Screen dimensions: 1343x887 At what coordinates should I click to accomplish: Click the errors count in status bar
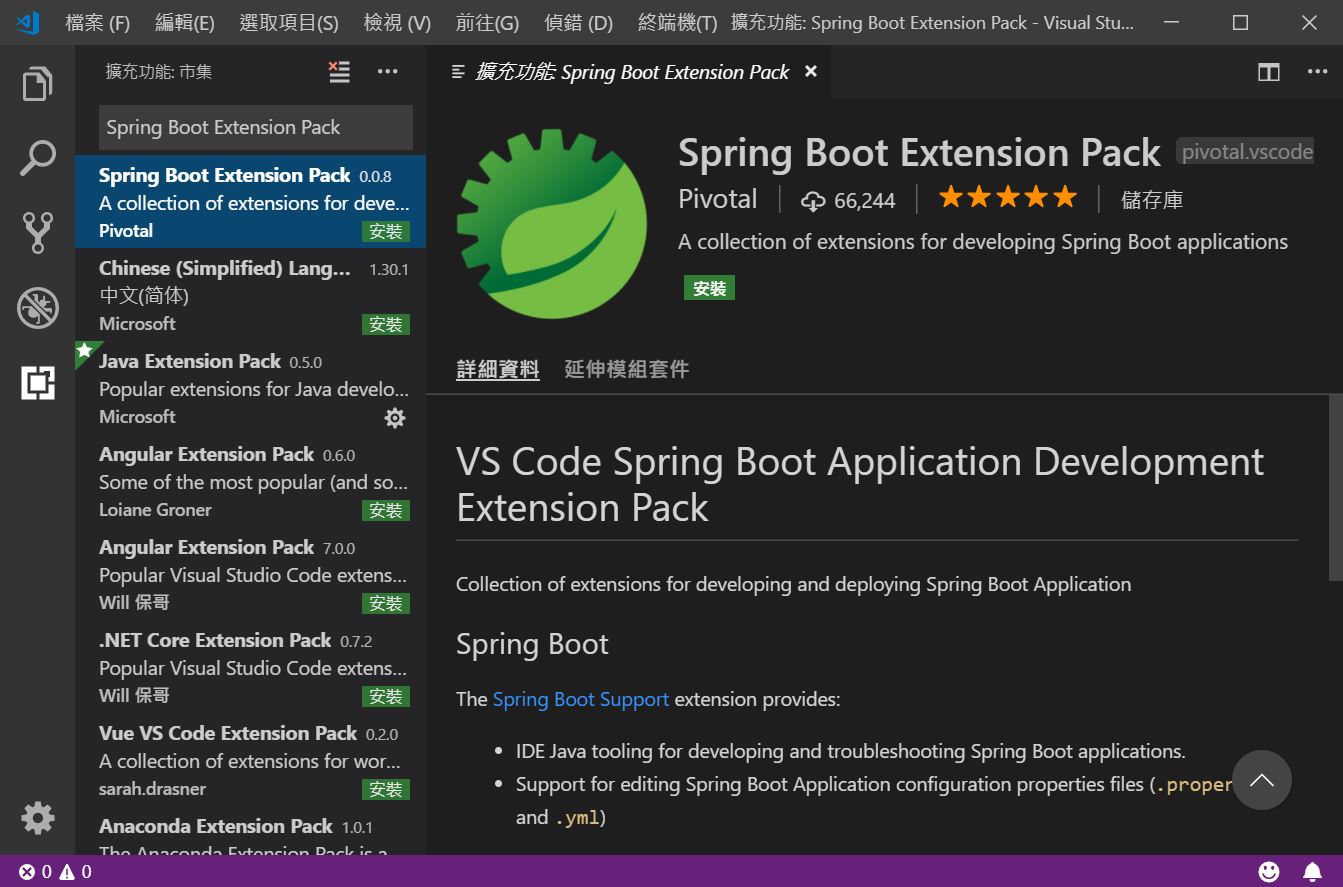35,872
